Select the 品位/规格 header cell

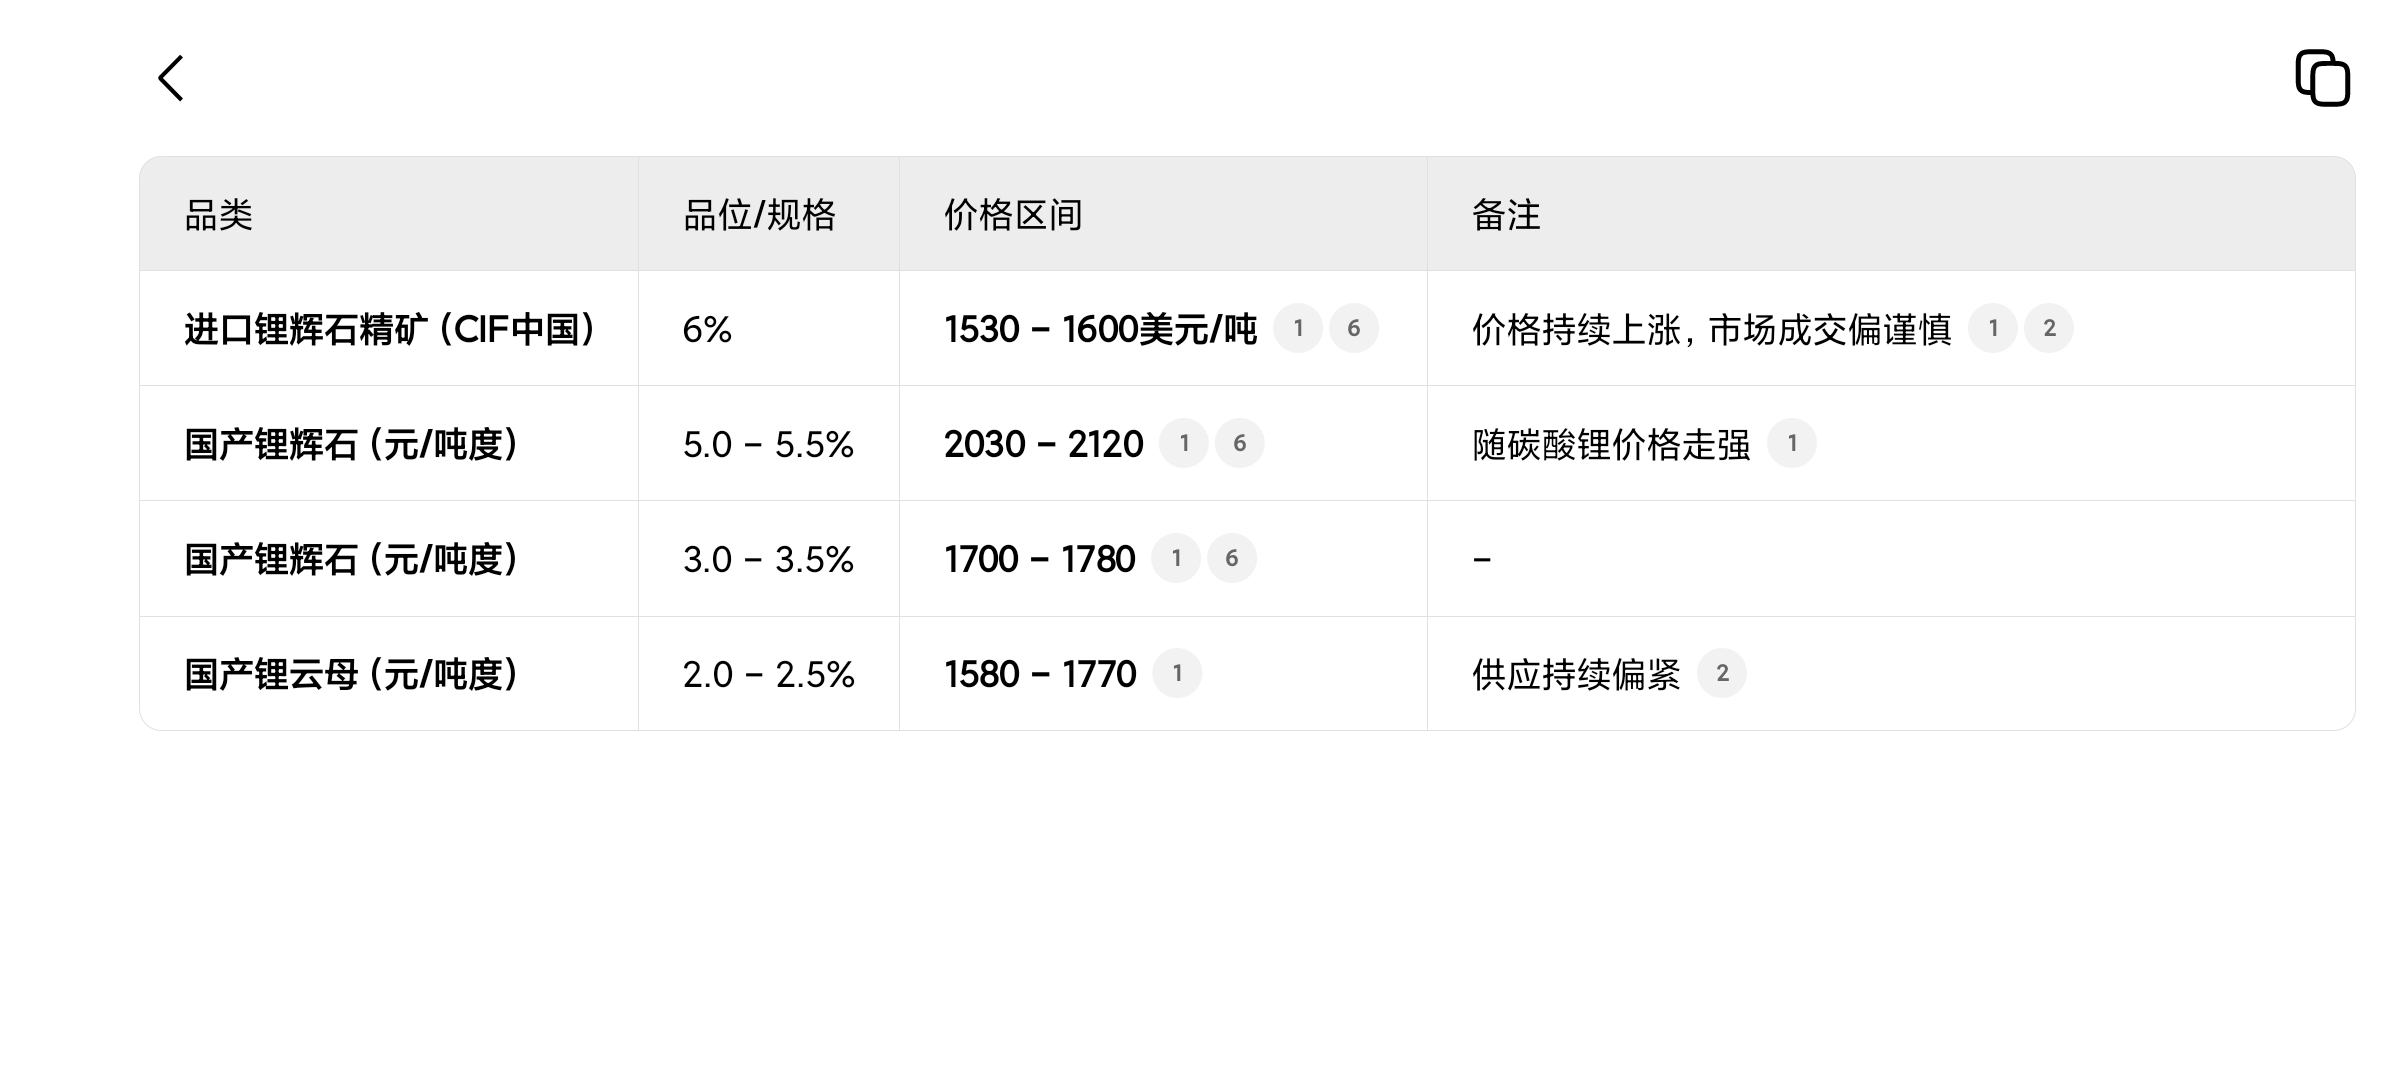click(x=759, y=215)
